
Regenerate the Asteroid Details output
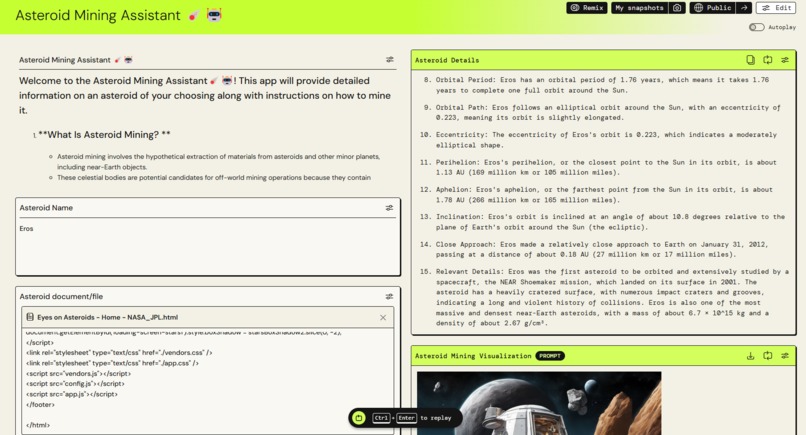(x=767, y=60)
